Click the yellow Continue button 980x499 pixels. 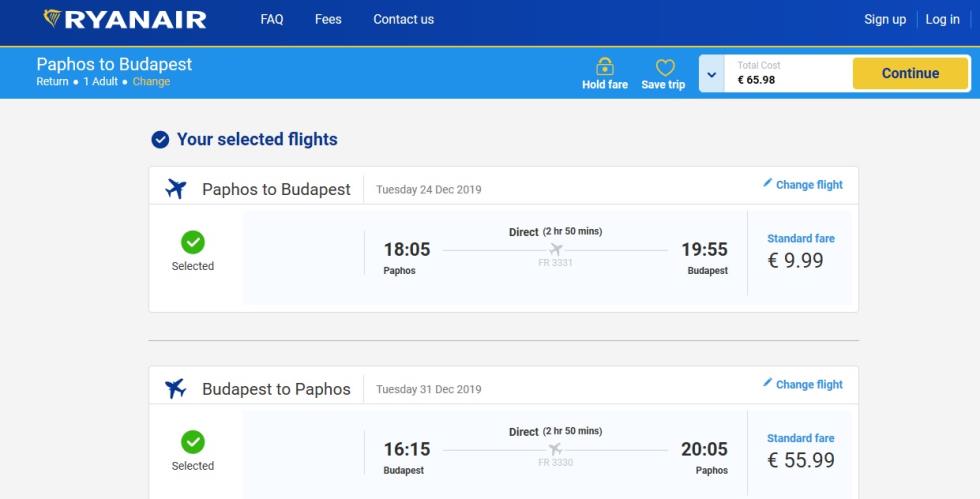point(910,73)
